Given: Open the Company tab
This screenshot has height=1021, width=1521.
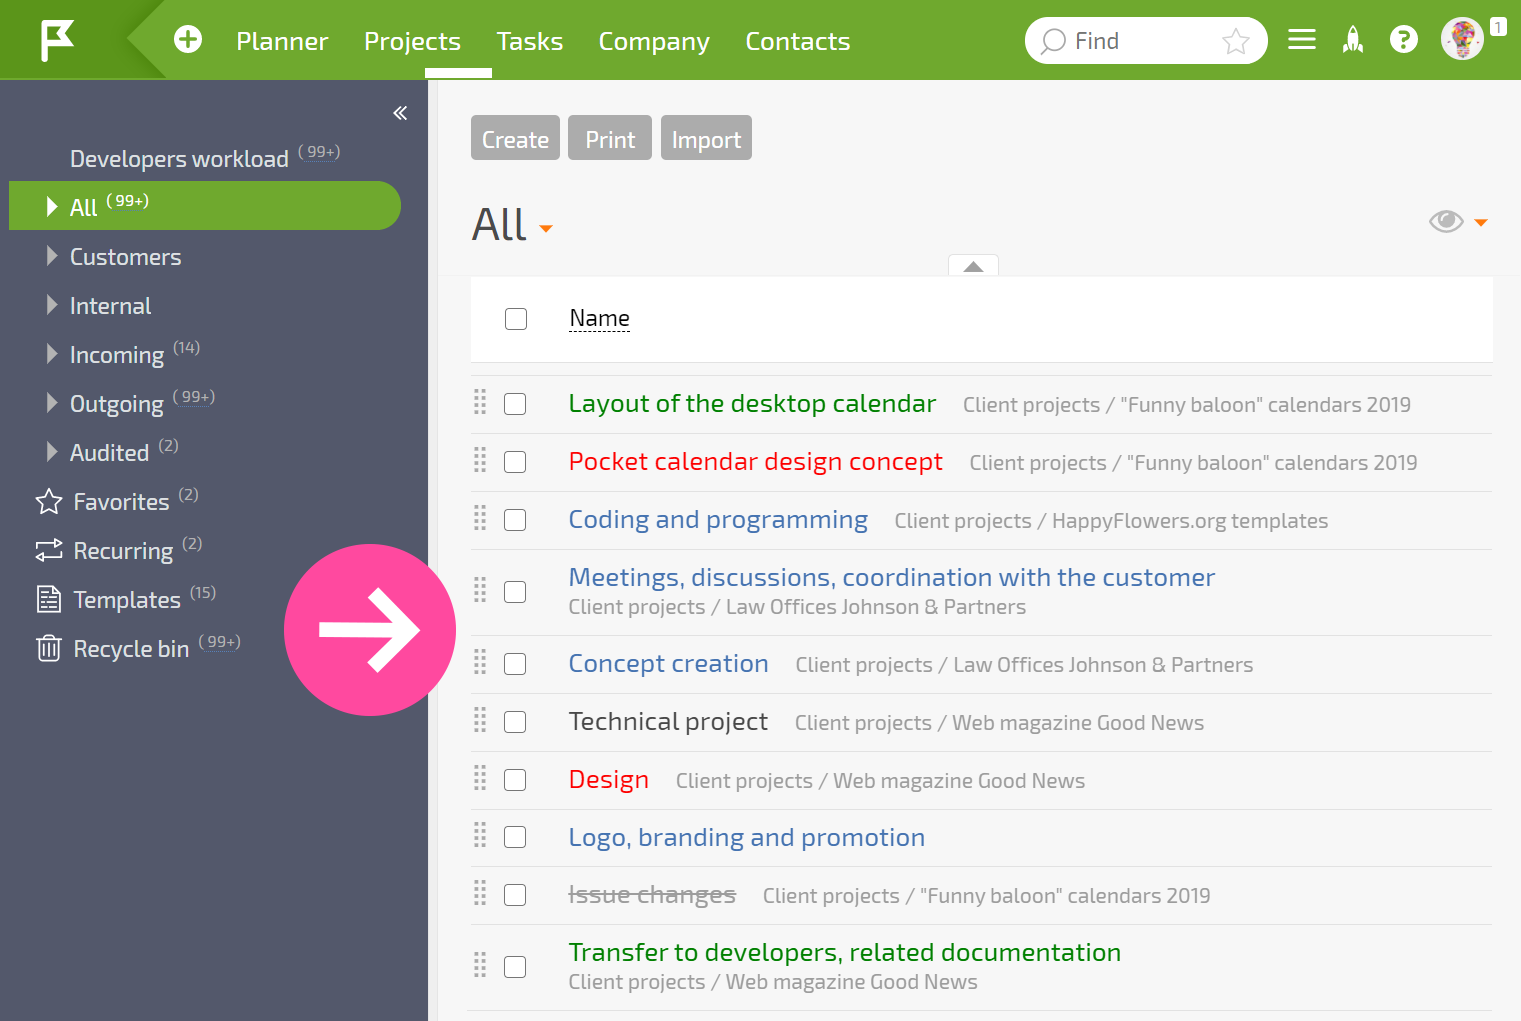Looking at the screenshot, I should (x=654, y=41).
